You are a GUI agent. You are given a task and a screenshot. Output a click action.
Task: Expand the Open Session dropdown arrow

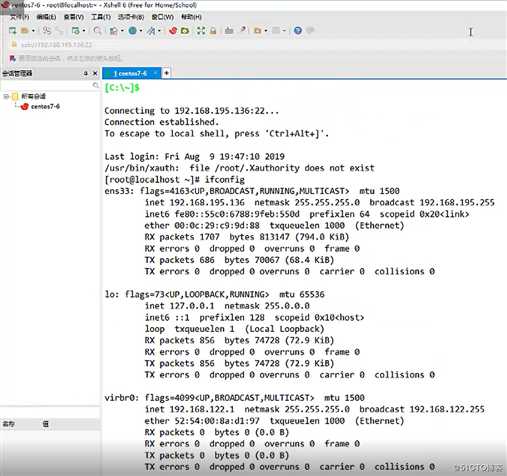click(x=33, y=31)
